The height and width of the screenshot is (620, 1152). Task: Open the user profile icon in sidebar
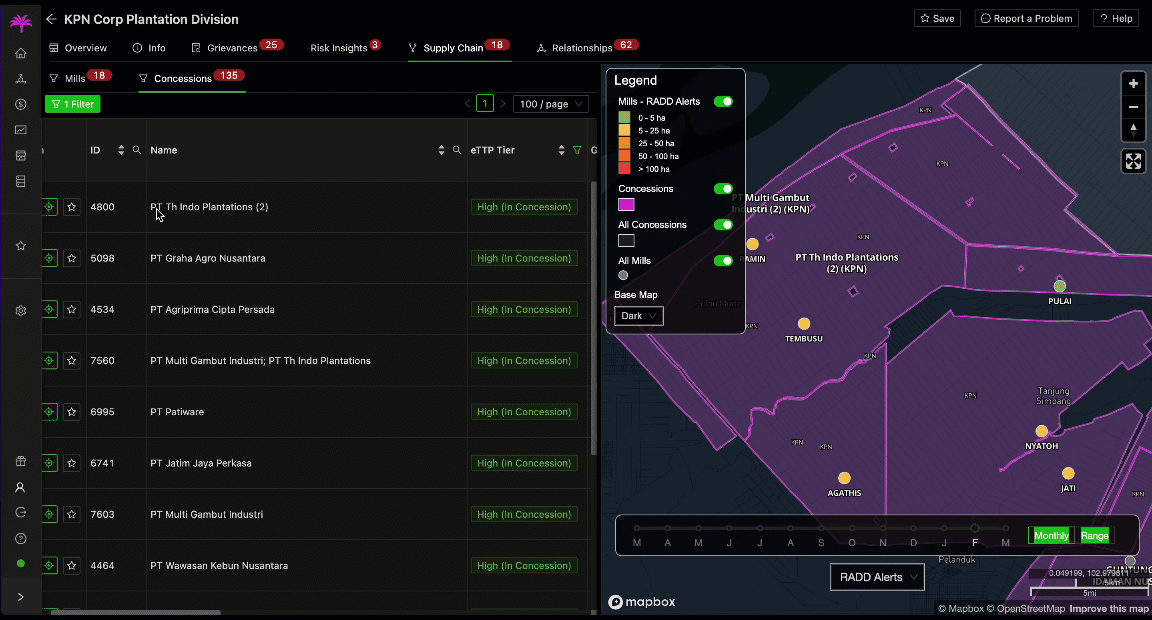[21, 487]
